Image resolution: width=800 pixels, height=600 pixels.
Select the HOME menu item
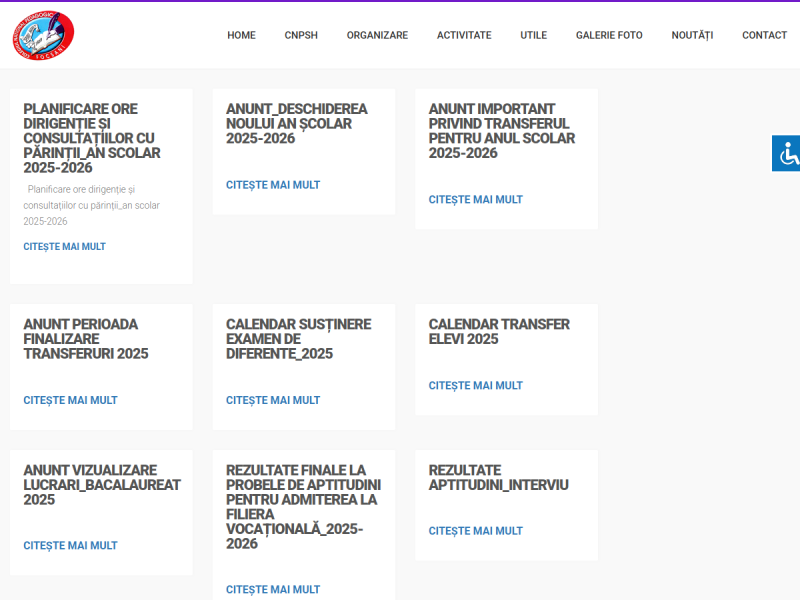(x=241, y=35)
